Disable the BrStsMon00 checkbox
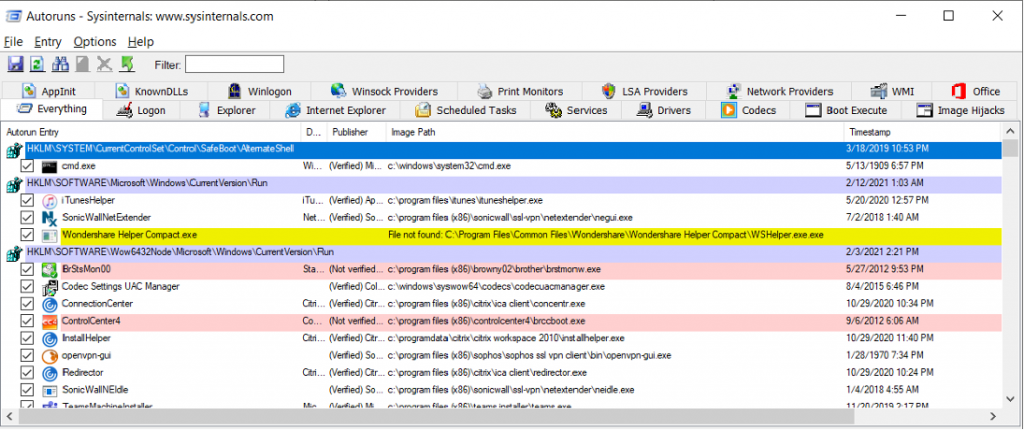This screenshot has height=430, width=1024. [x=27, y=269]
